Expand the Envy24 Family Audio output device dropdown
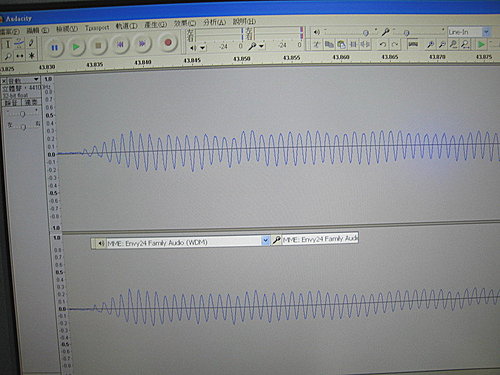 pyautogui.click(x=265, y=240)
